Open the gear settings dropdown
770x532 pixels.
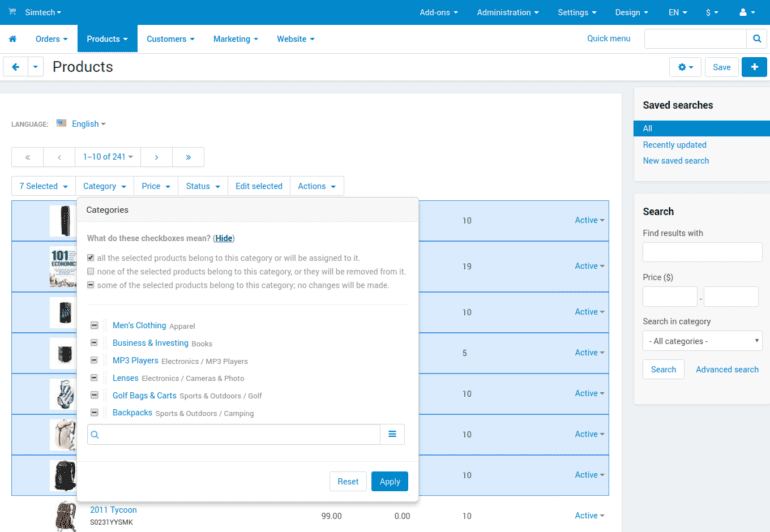(685, 67)
